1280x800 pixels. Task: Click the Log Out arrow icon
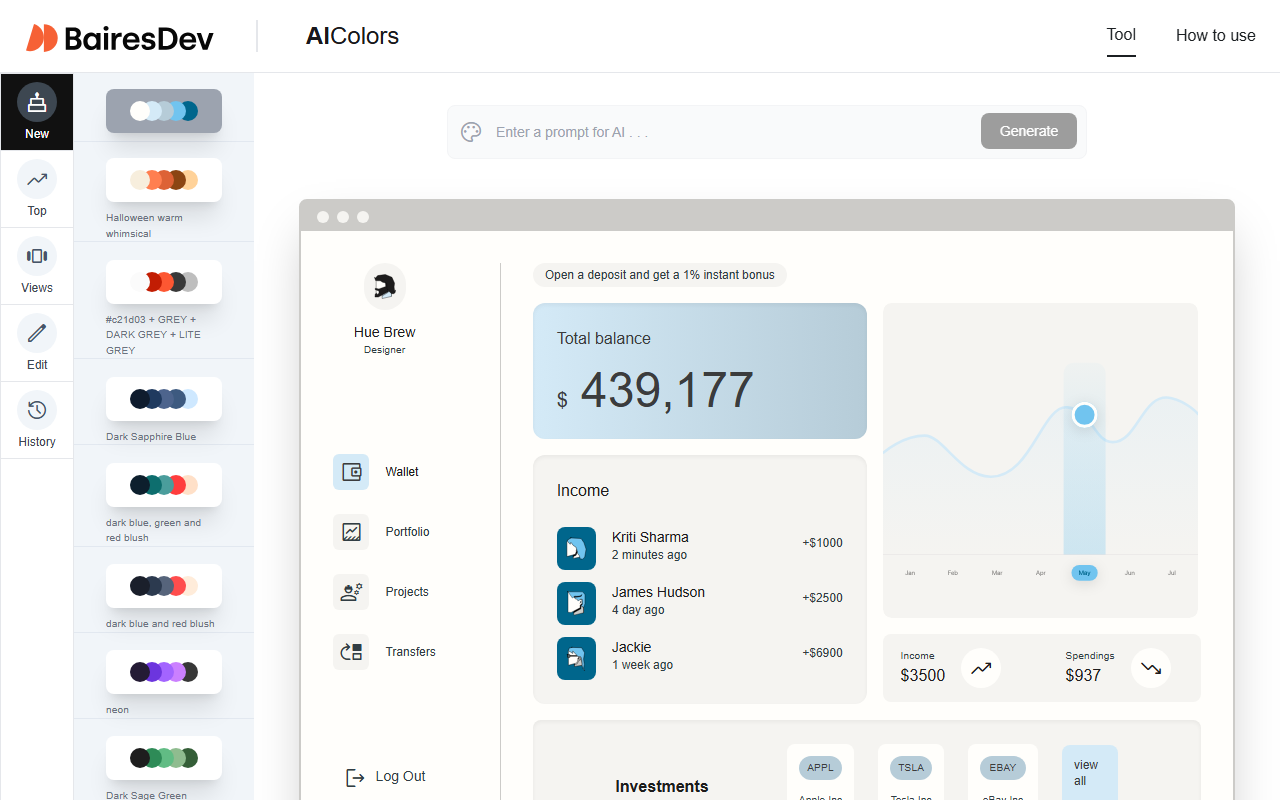[x=355, y=777]
